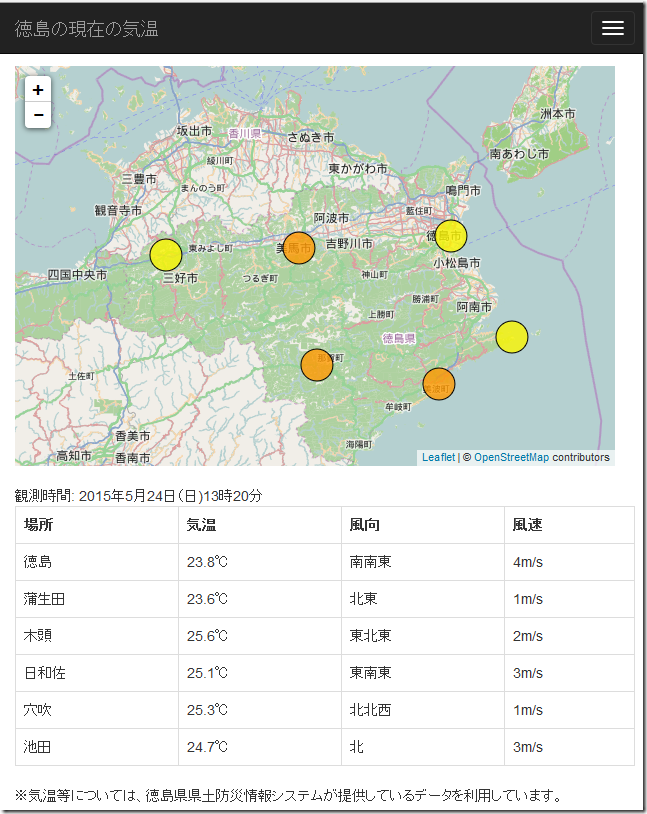This screenshot has width=647, height=814.
Task: Select the 穴吹 location cell
Action: [x=97, y=710]
